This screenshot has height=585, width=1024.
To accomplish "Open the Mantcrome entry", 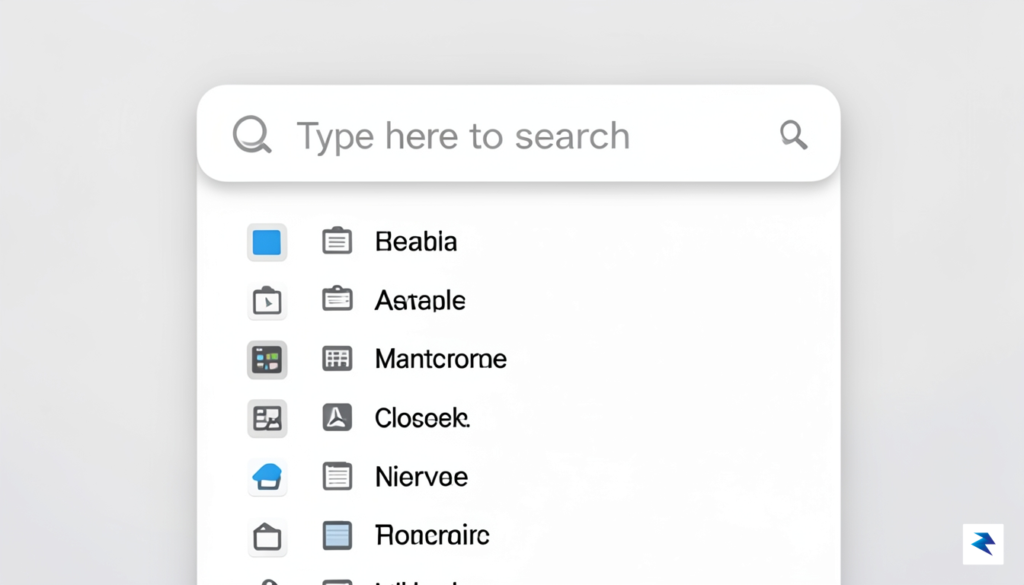I will (x=441, y=359).
